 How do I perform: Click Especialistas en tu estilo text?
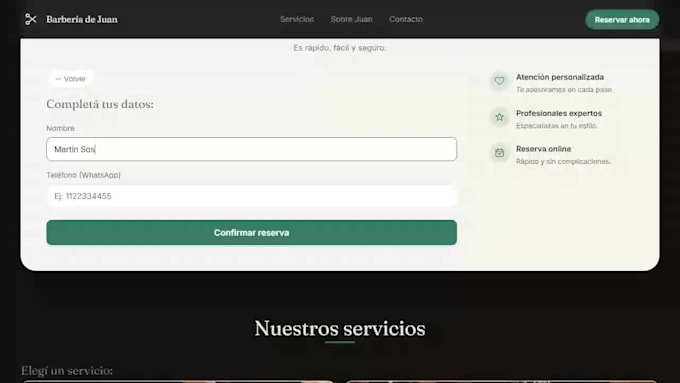coord(556,126)
